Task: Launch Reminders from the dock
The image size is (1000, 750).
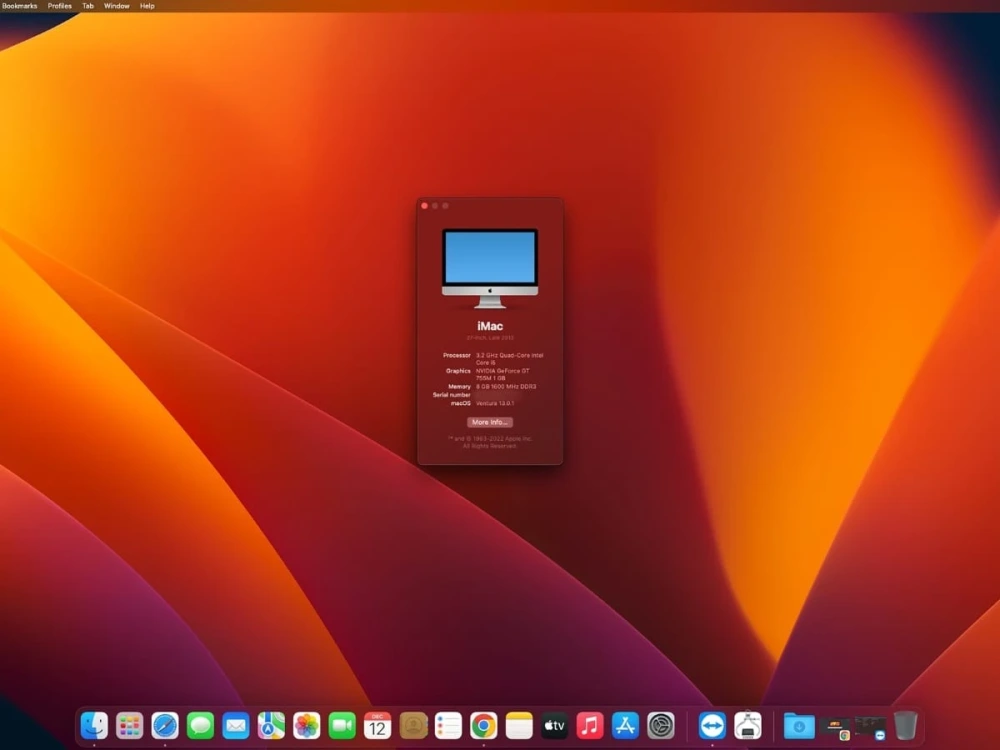Action: click(x=448, y=725)
